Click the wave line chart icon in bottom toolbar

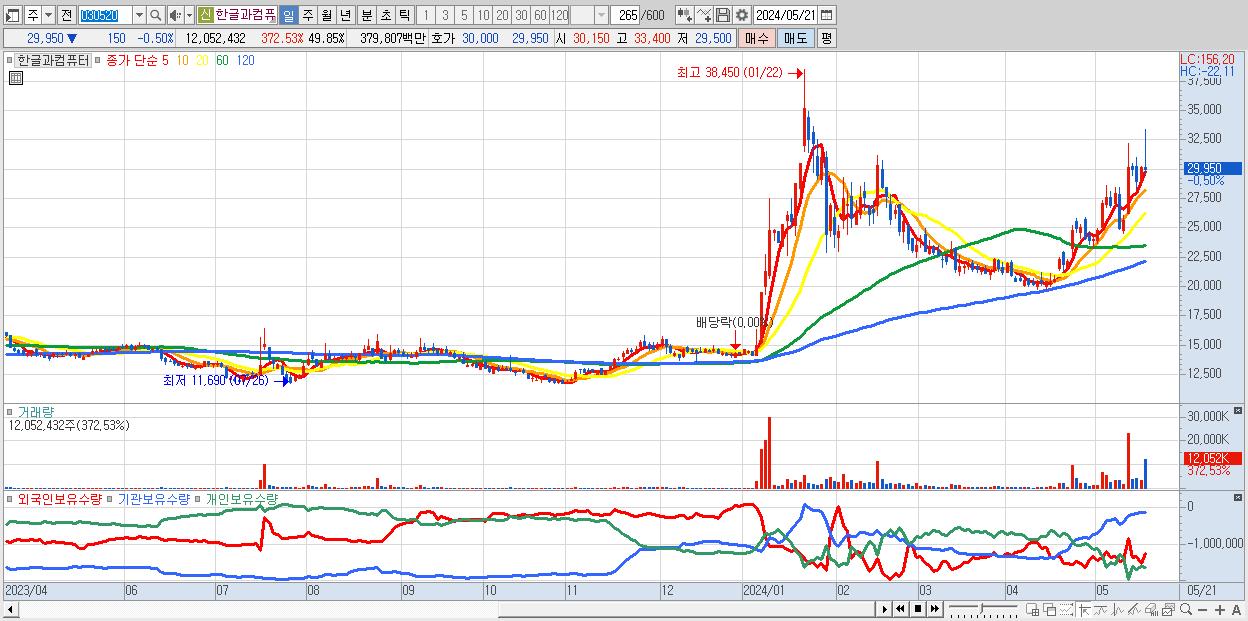tap(1101, 609)
